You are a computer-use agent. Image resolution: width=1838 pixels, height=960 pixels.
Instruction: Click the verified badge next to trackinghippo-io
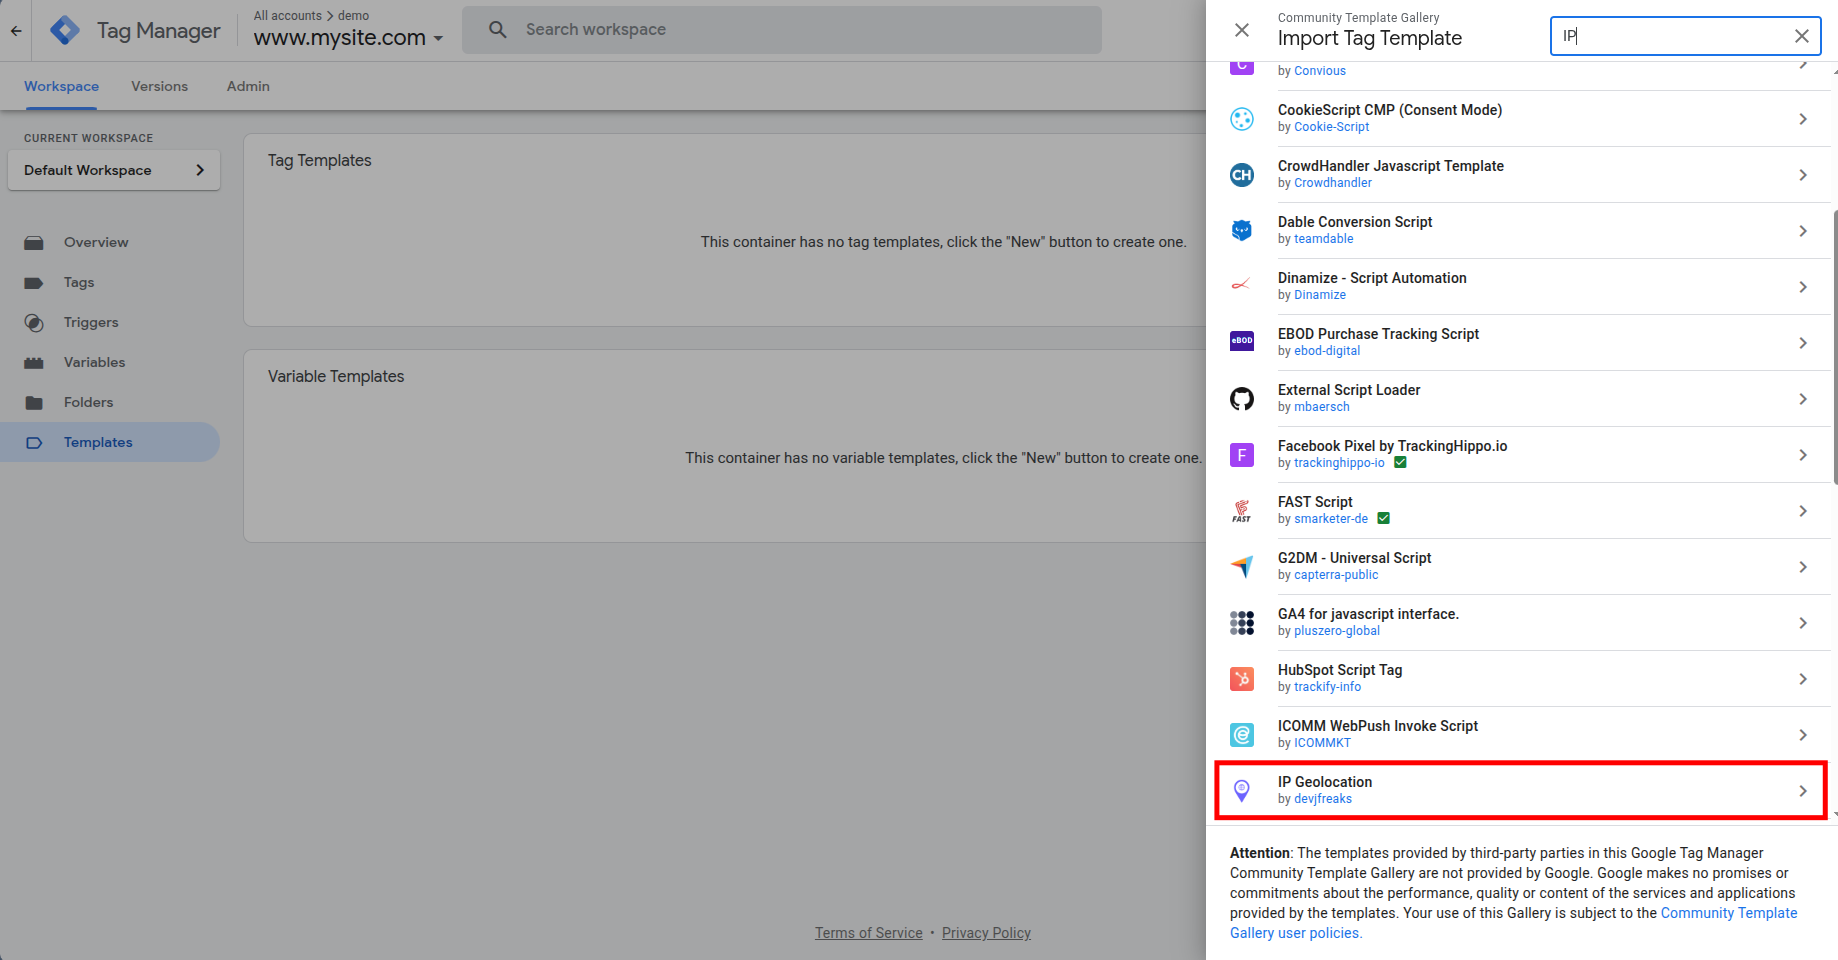coord(1400,462)
